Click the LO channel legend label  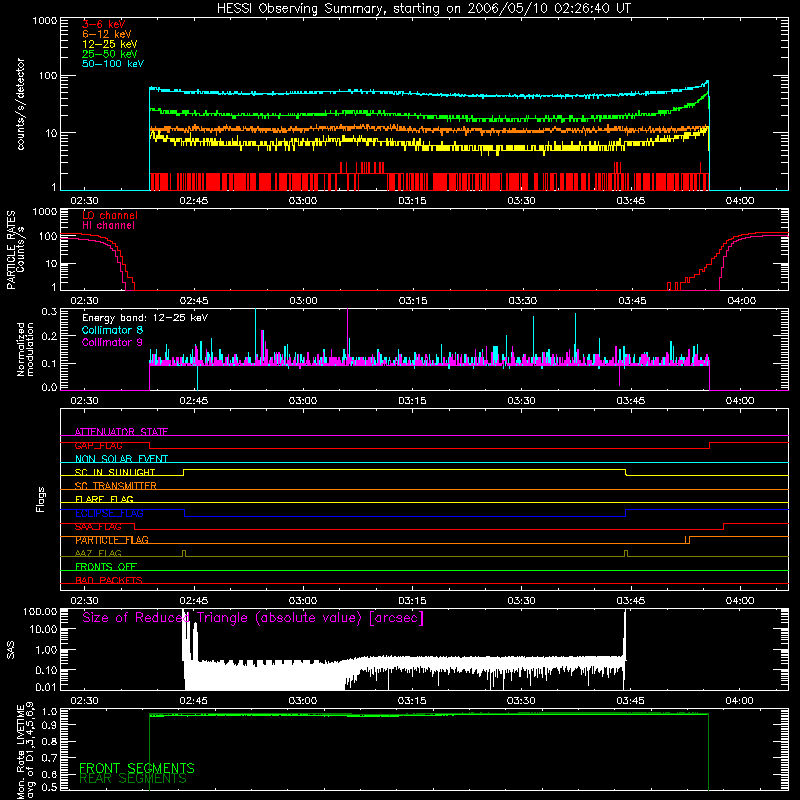click(110, 215)
